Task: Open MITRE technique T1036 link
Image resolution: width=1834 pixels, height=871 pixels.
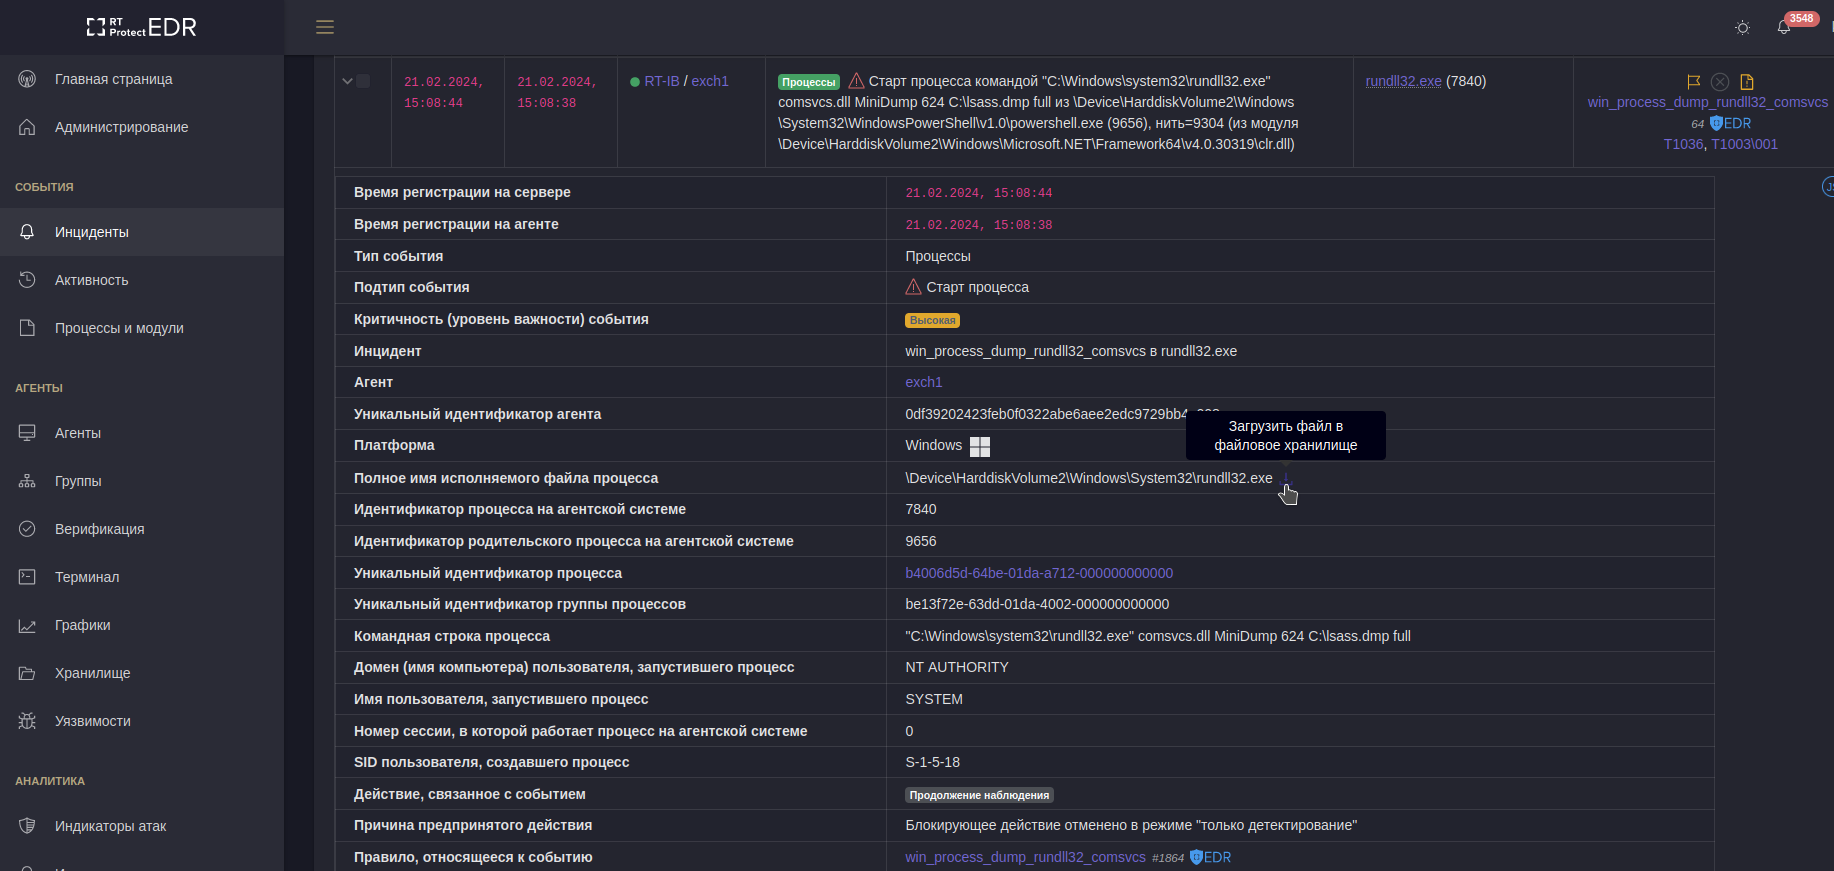Action: 1683,144
